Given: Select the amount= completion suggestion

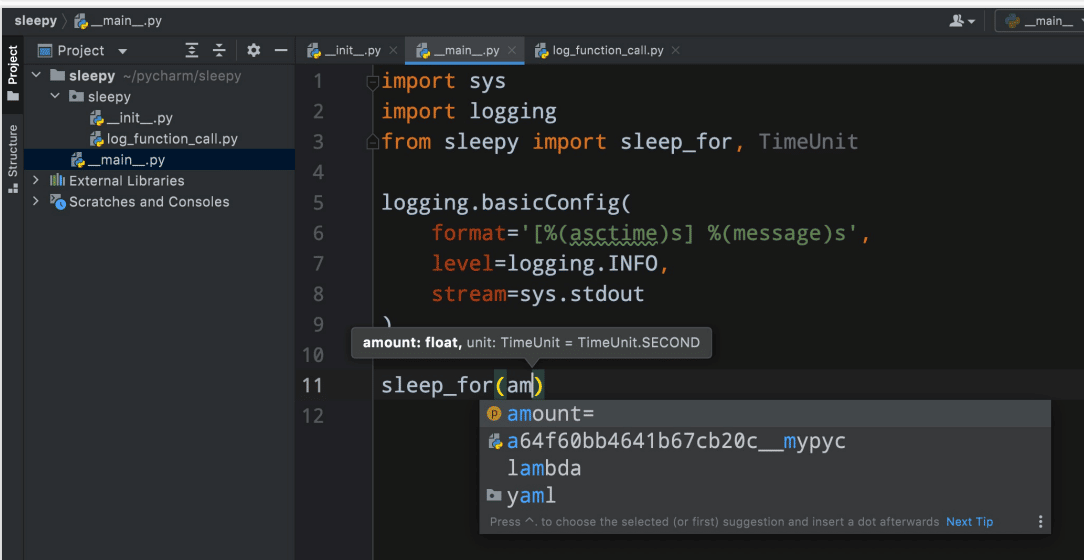Looking at the screenshot, I should click(x=550, y=414).
